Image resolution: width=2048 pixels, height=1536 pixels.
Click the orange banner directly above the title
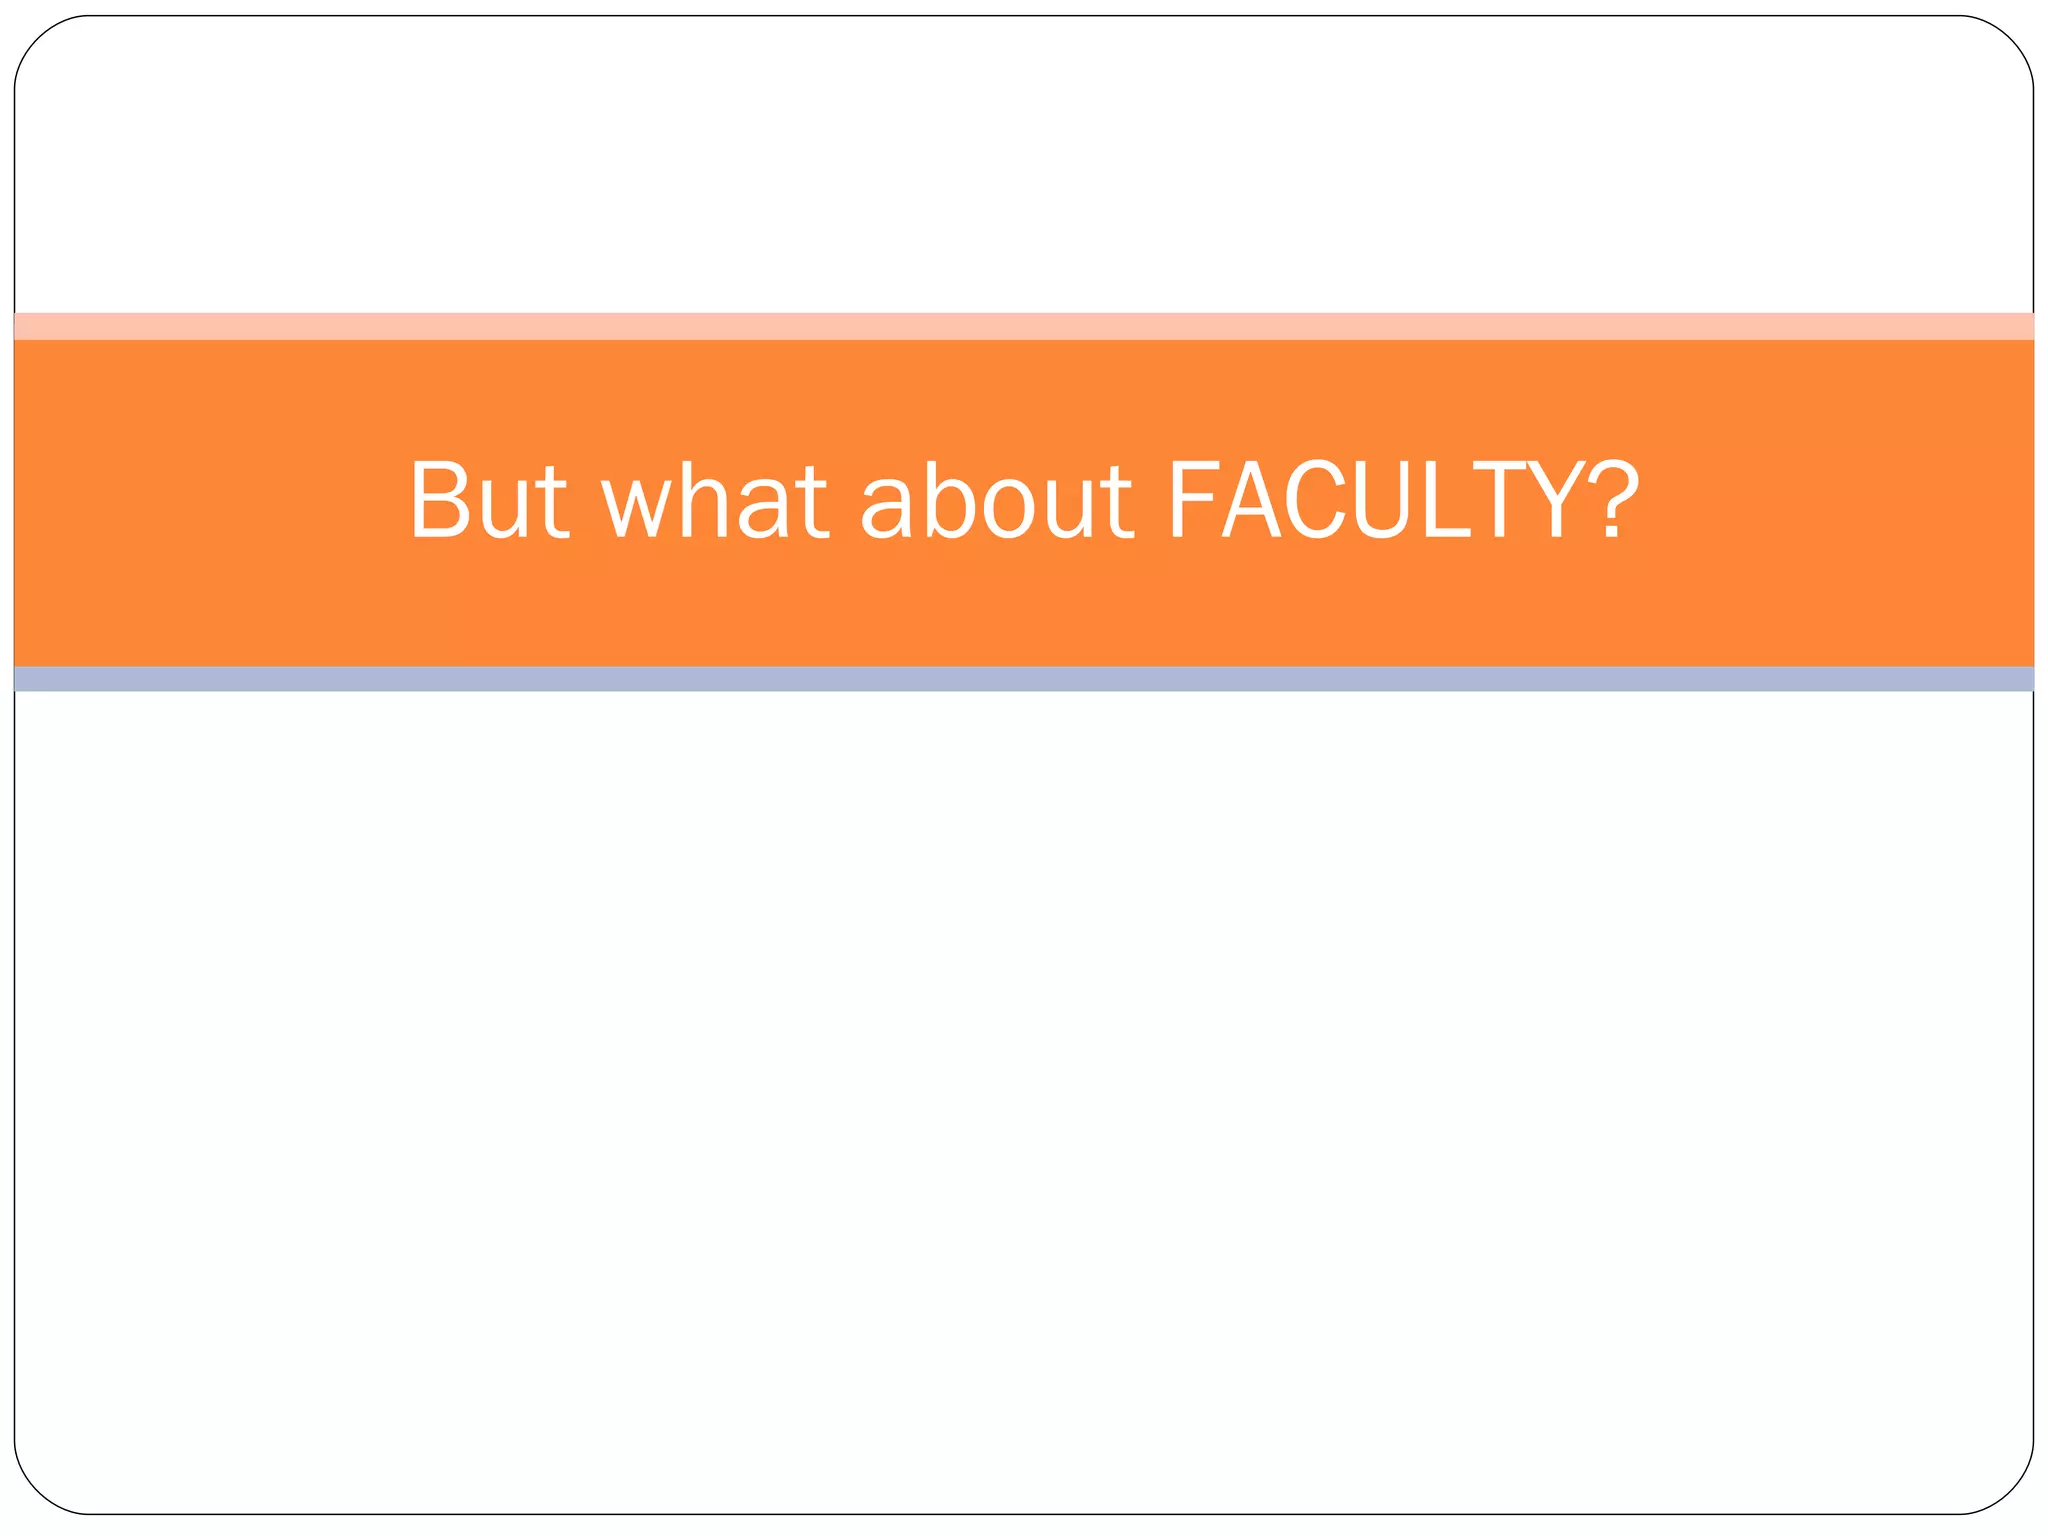[x=1024, y=395]
